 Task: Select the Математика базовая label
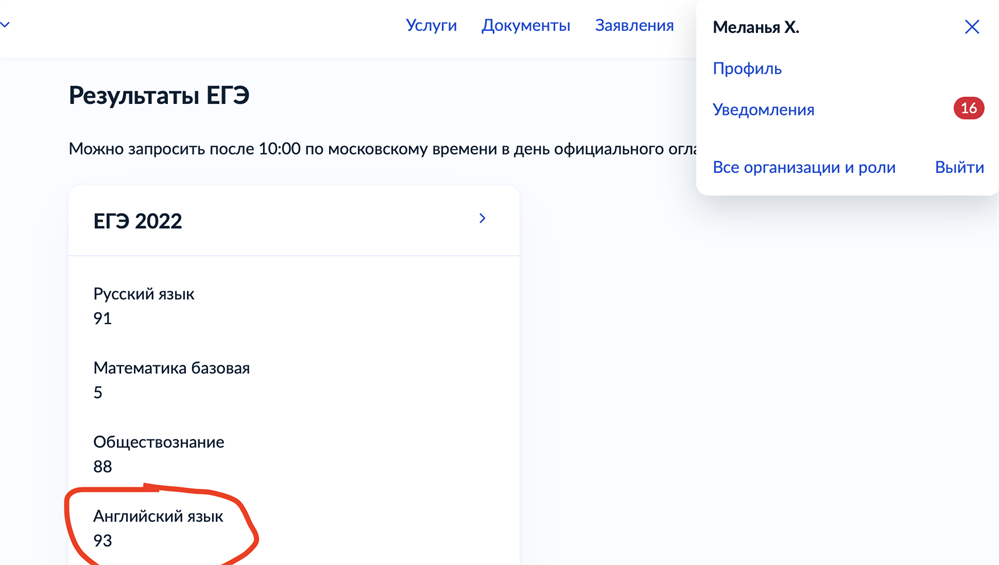(171, 368)
